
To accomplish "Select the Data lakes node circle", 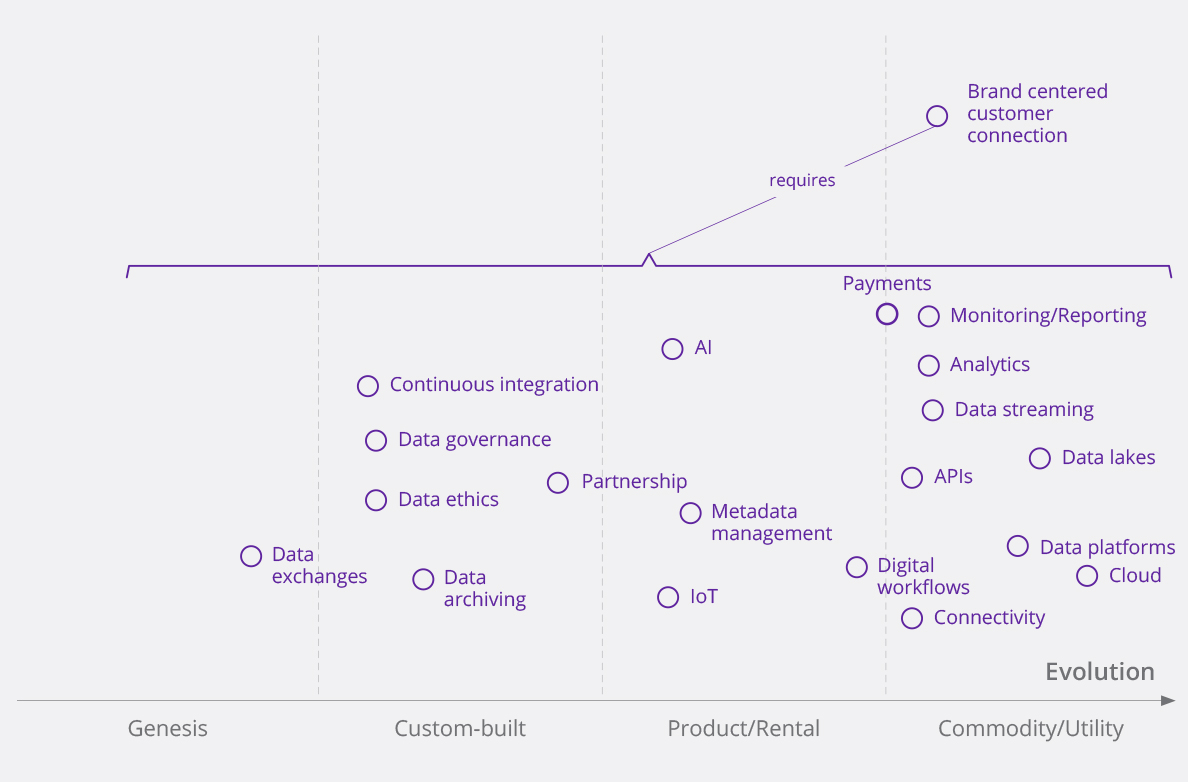I will pos(1040,458).
